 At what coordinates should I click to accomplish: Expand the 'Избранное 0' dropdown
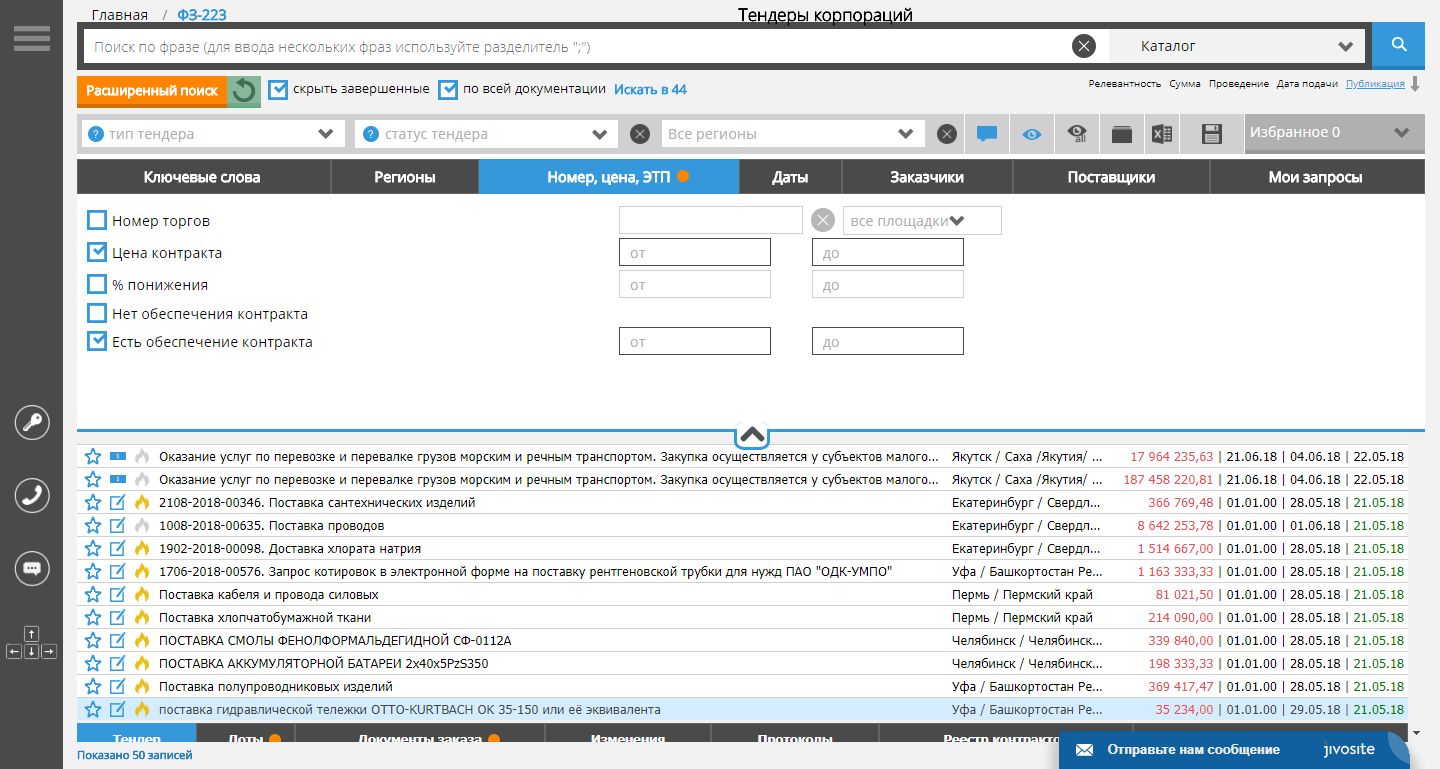tap(1334, 133)
